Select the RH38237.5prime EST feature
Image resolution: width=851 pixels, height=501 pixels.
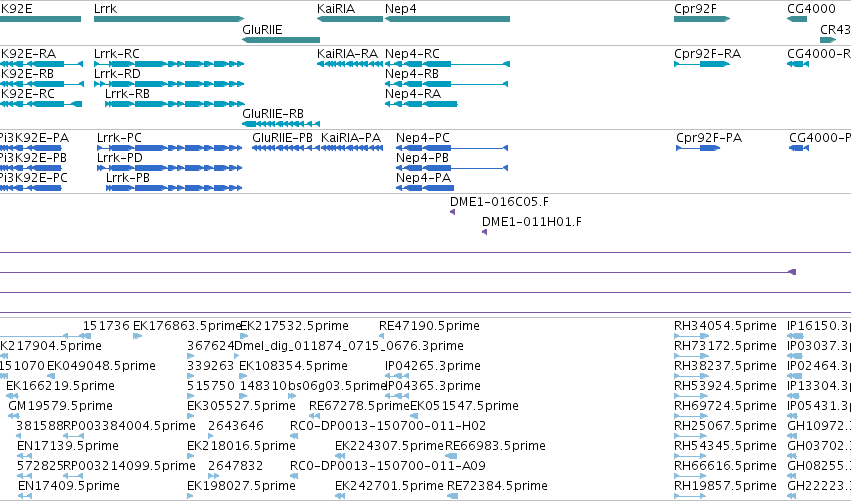coord(691,376)
